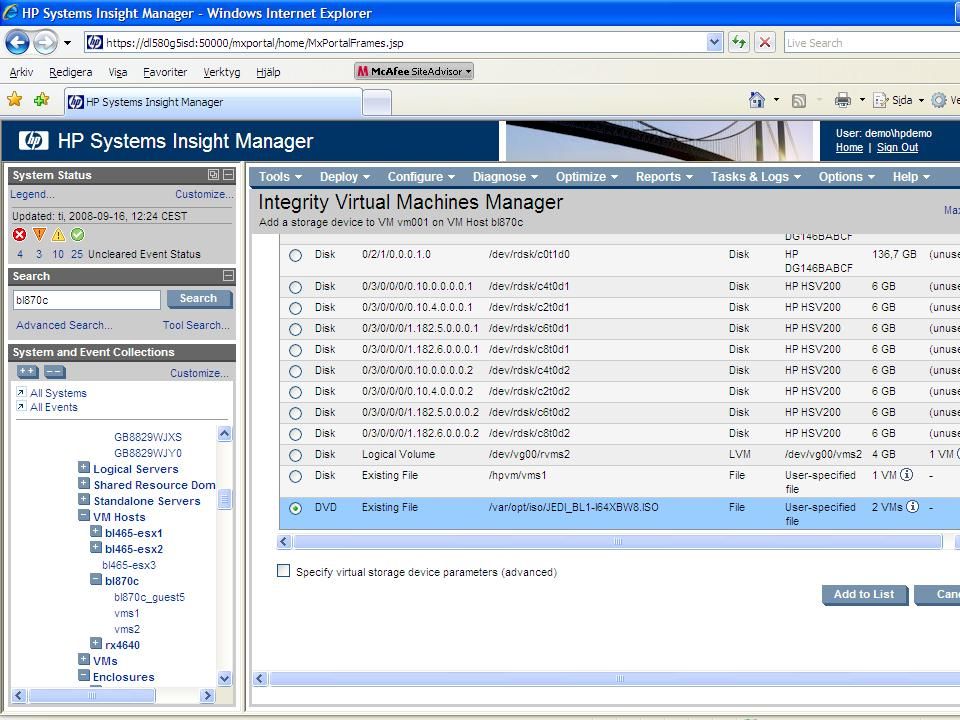Expand the bl465-esx2 host node
Viewport: 960px width, 720px height.
tap(96, 547)
